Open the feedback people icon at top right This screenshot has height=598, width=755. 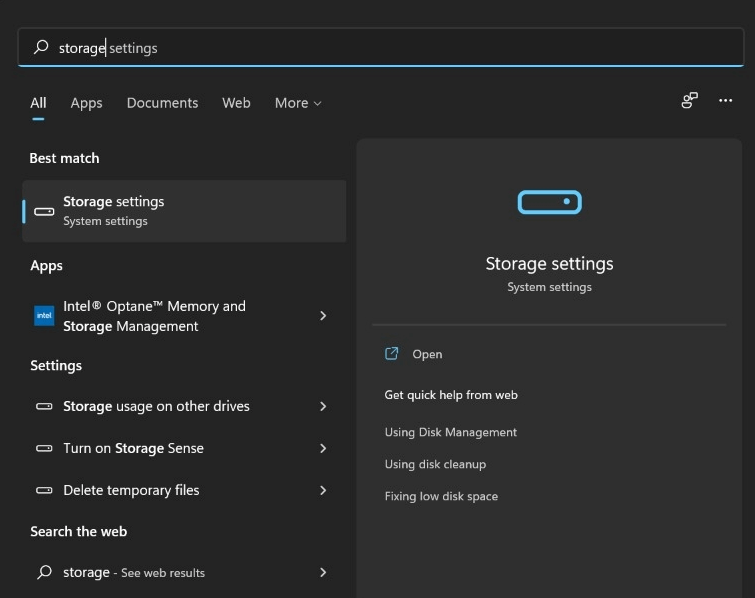point(690,100)
